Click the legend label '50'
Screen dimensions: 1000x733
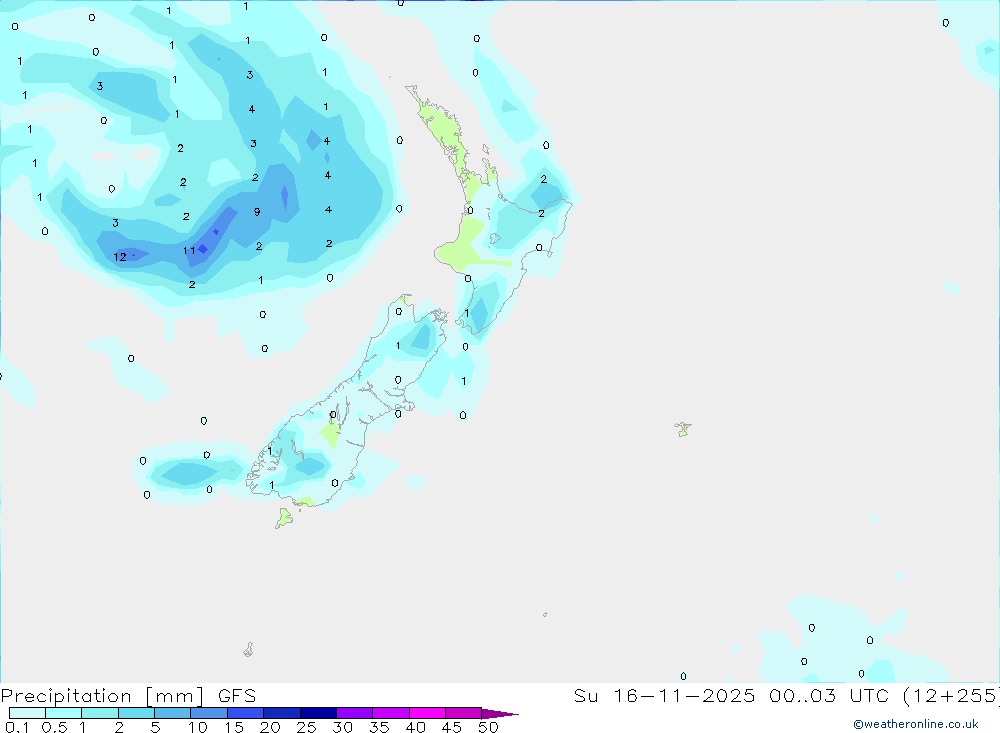point(489,727)
